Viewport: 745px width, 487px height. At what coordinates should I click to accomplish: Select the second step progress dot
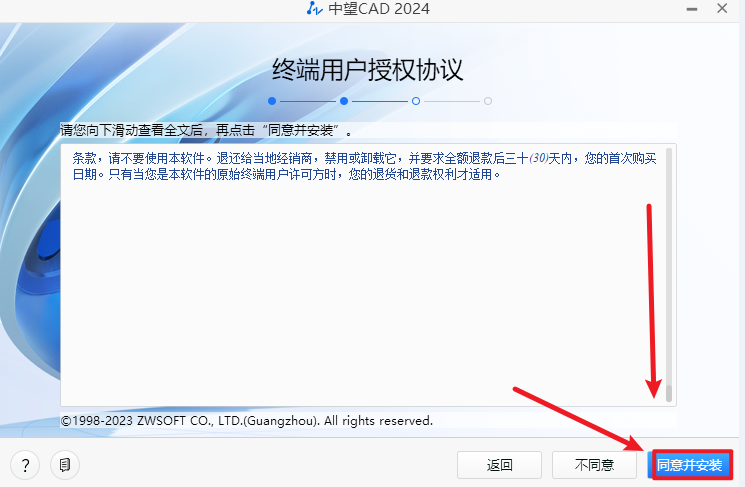click(344, 101)
